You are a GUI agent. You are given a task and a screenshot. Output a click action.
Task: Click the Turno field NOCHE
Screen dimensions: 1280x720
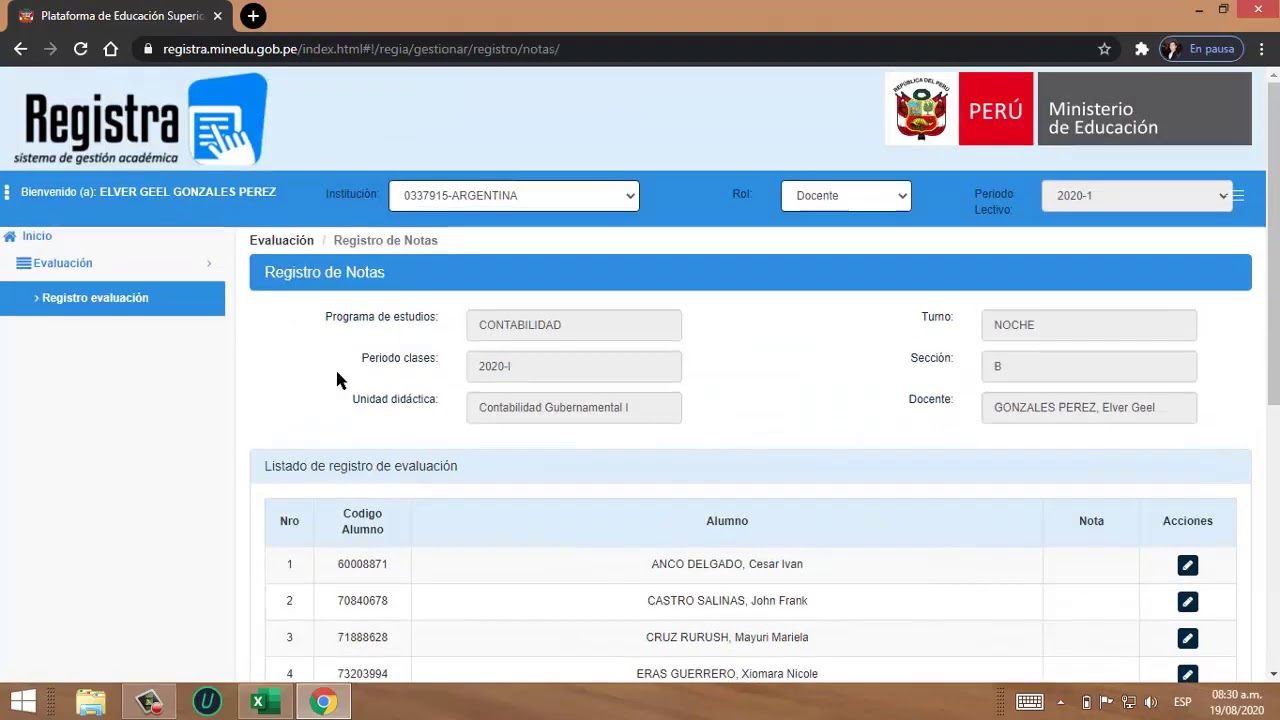(x=1089, y=325)
